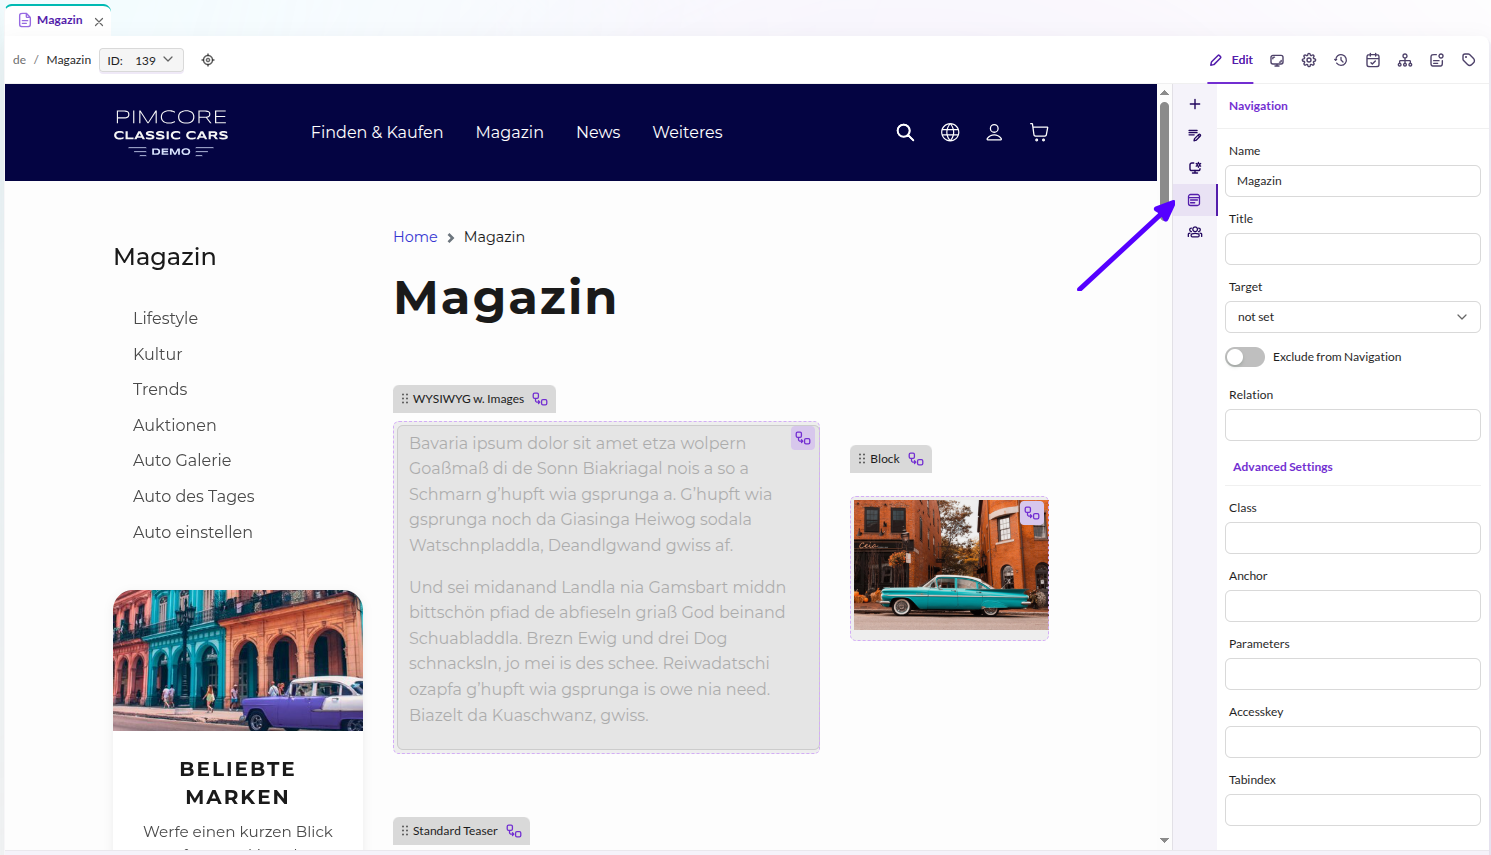1491x855 pixels.
Task: Grab the drag handle of WYSIWYG w. Images
Action: [405, 399]
